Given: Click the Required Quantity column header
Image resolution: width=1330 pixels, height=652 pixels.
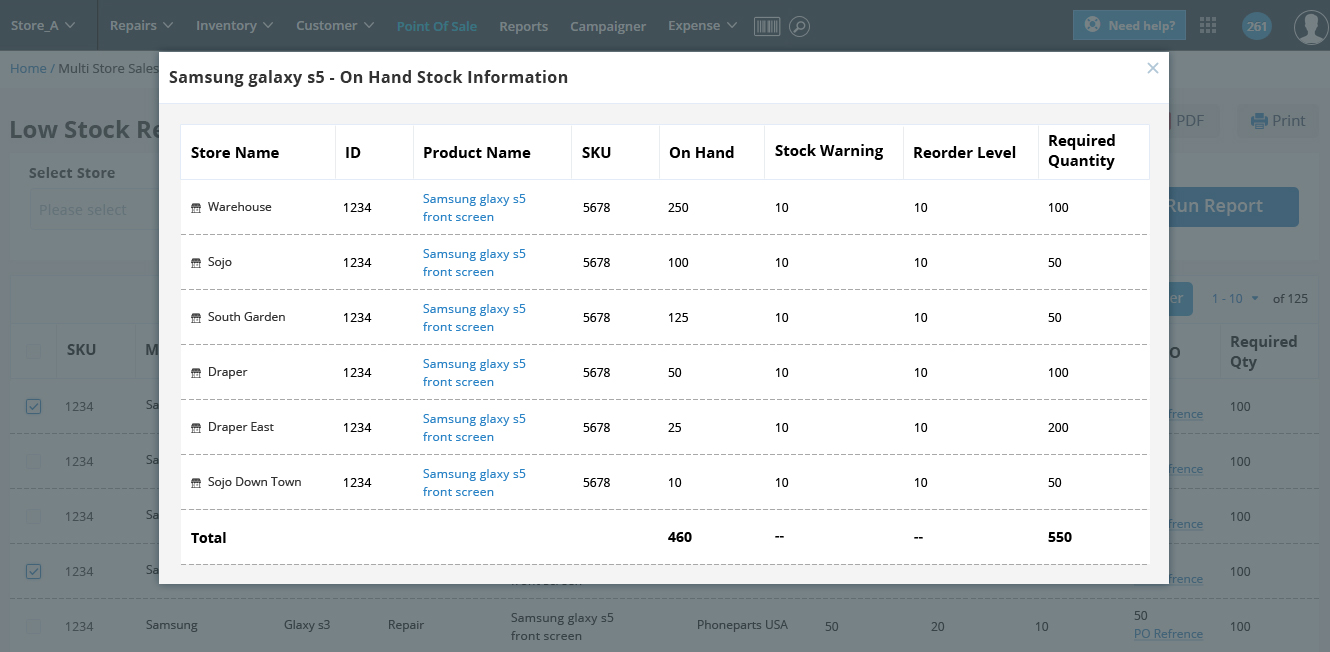Looking at the screenshot, I should coord(1081,151).
